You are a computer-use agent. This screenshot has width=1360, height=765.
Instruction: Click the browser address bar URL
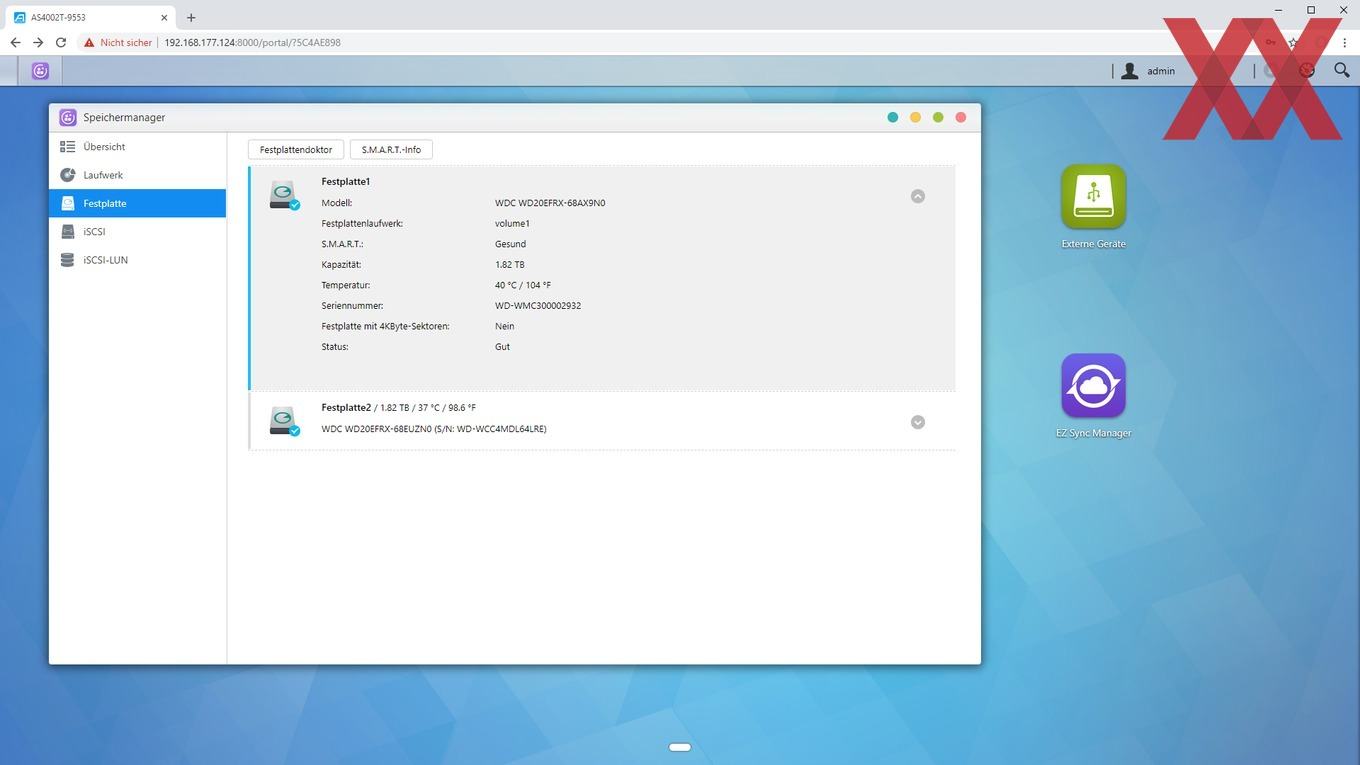pos(252,43)
